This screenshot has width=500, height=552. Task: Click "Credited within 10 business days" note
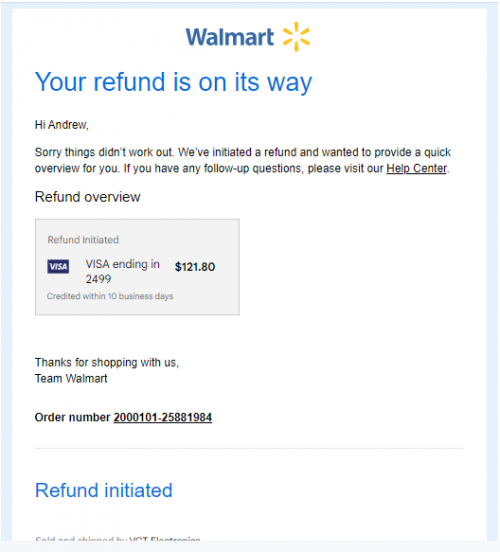coord(110,296)
